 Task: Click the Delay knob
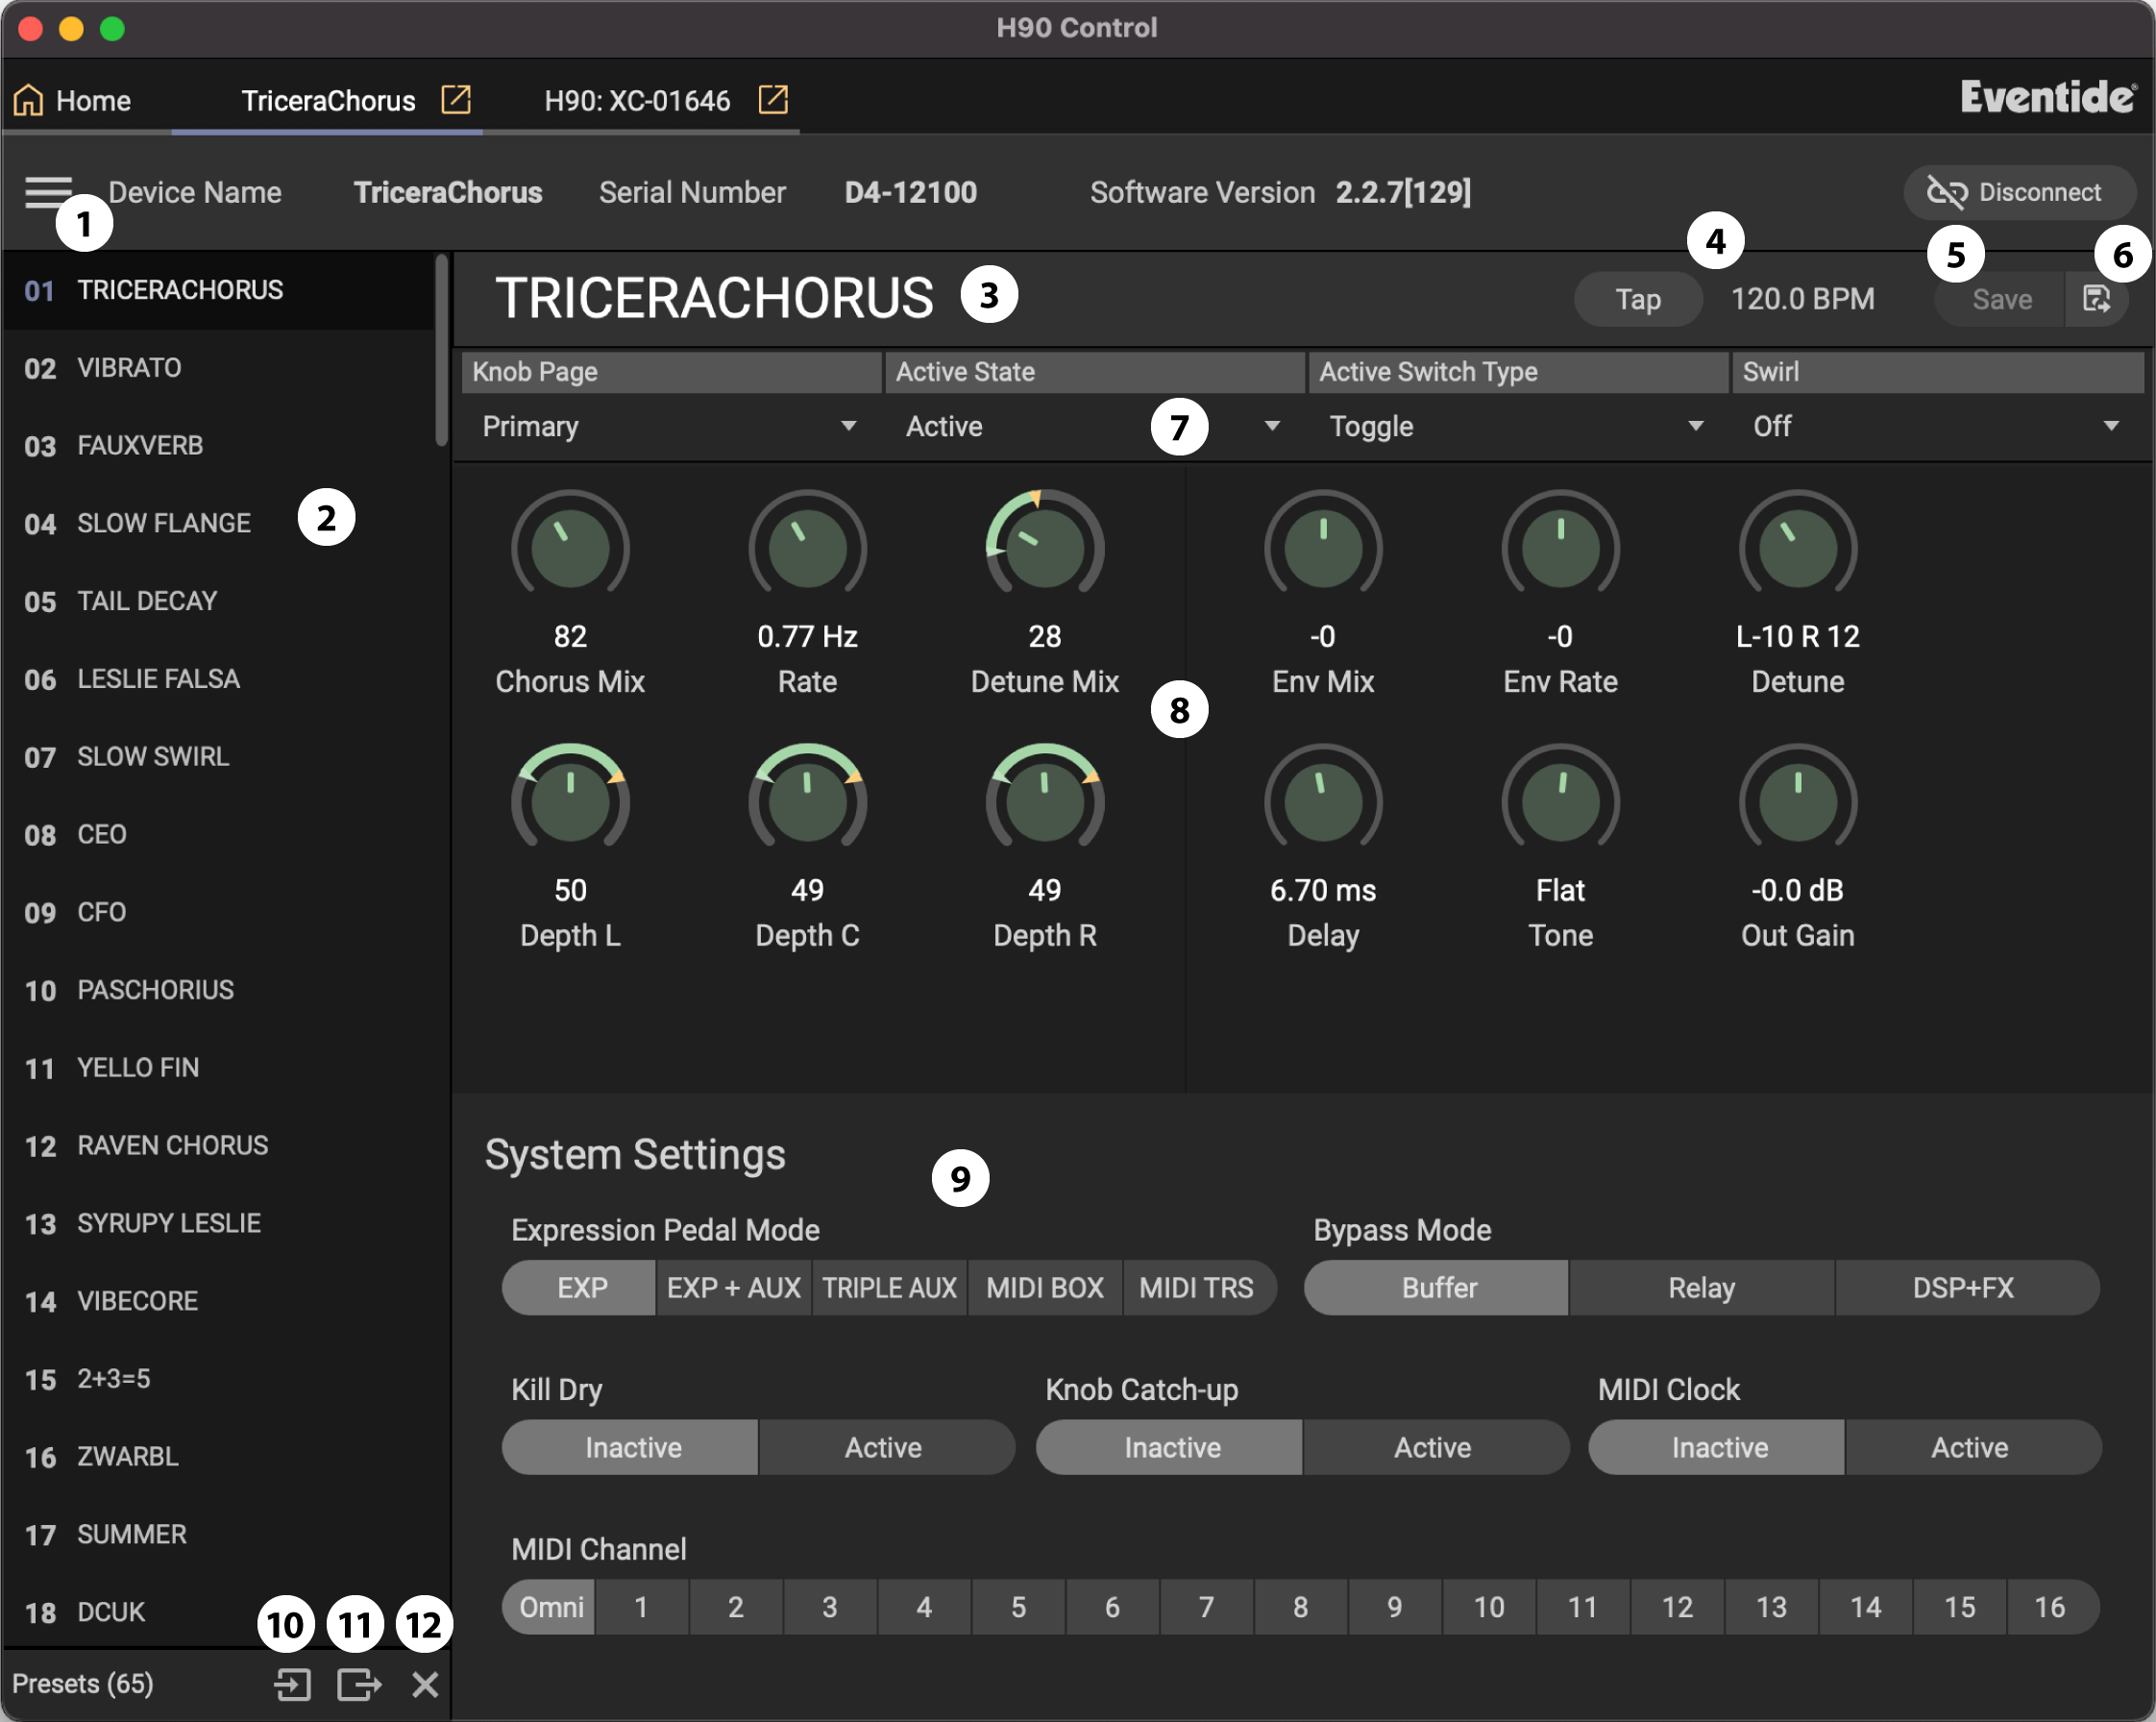point(1323,802)
